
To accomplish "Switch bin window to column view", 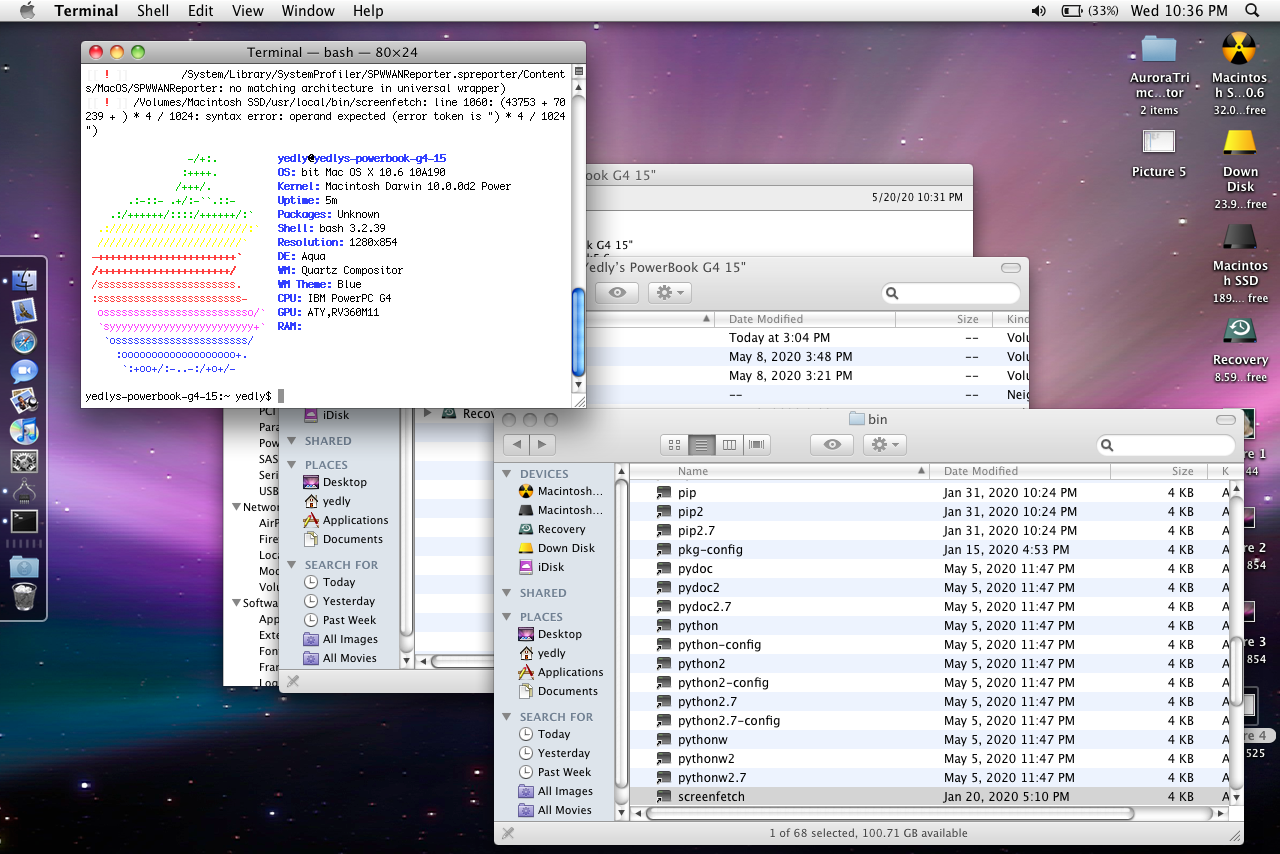I will [x=729, y=445].
